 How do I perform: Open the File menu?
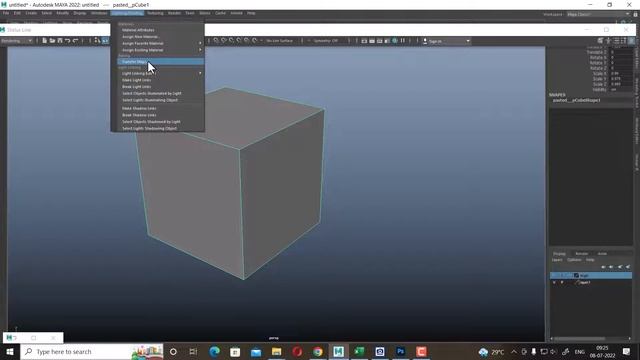(6, 13)
